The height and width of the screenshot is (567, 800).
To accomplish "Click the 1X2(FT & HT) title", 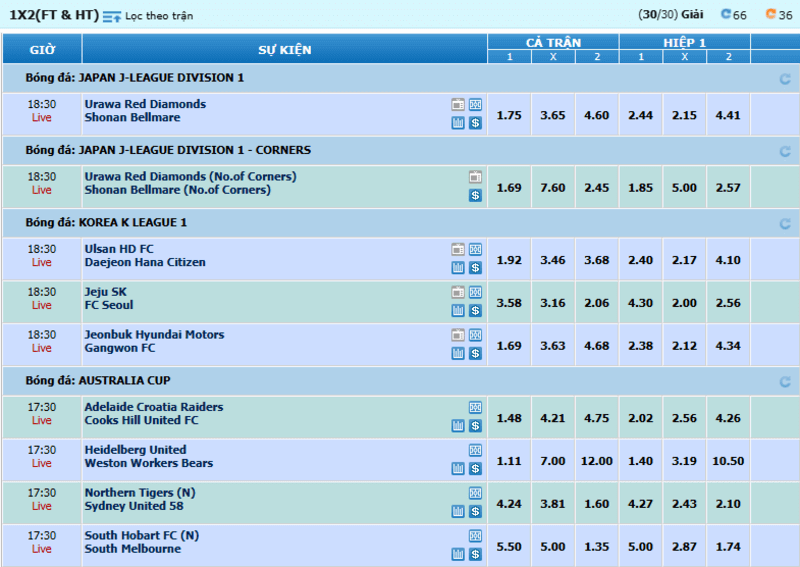I will coord(54,15).
